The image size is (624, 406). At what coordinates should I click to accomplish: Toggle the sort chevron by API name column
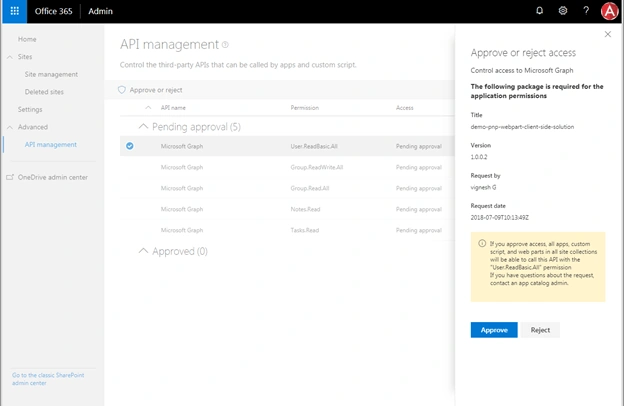(148, 107)
